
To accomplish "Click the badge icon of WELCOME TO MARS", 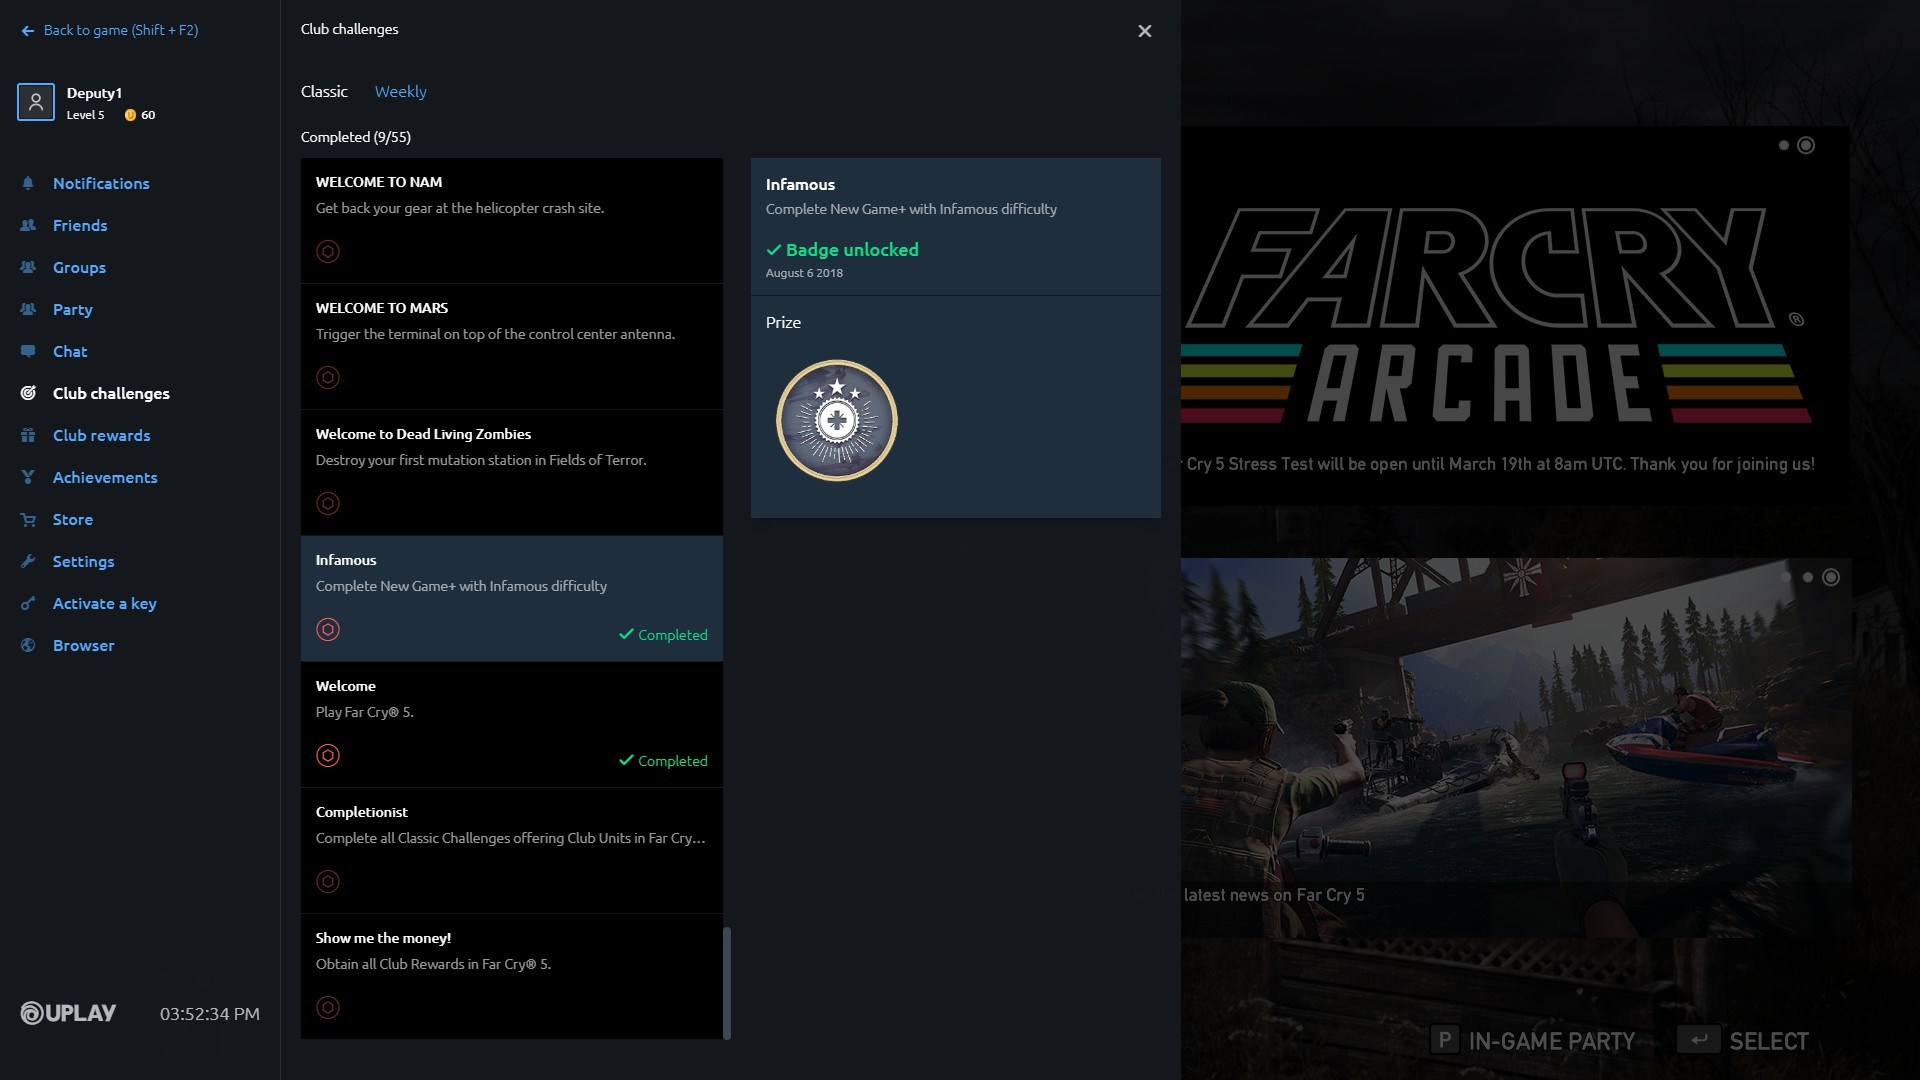I will (x=328, y=377).
